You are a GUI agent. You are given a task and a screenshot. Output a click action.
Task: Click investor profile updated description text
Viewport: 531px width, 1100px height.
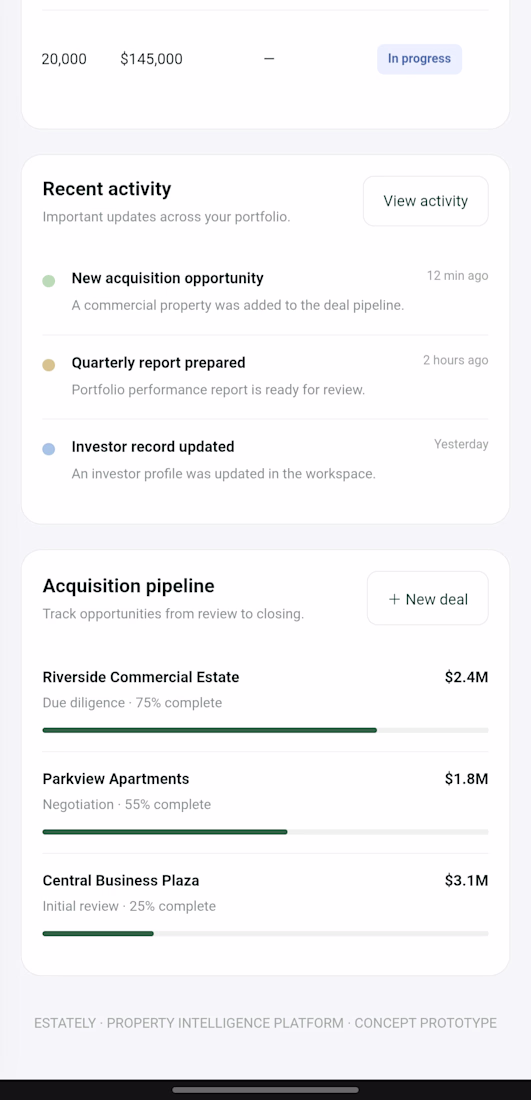(x=224, y=474)
